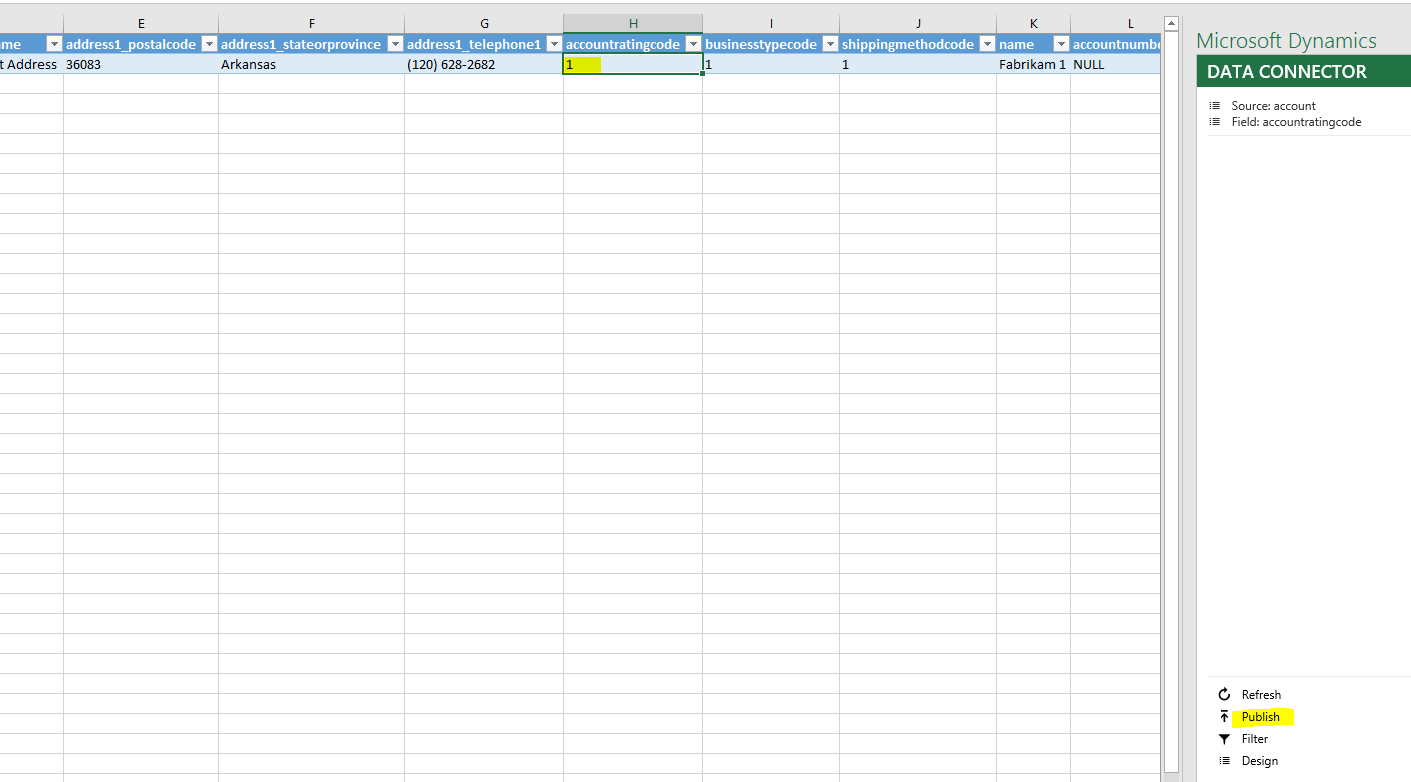Select the highlighted cell containing 1
1411x782 pixels.
(x=632, y=63)
